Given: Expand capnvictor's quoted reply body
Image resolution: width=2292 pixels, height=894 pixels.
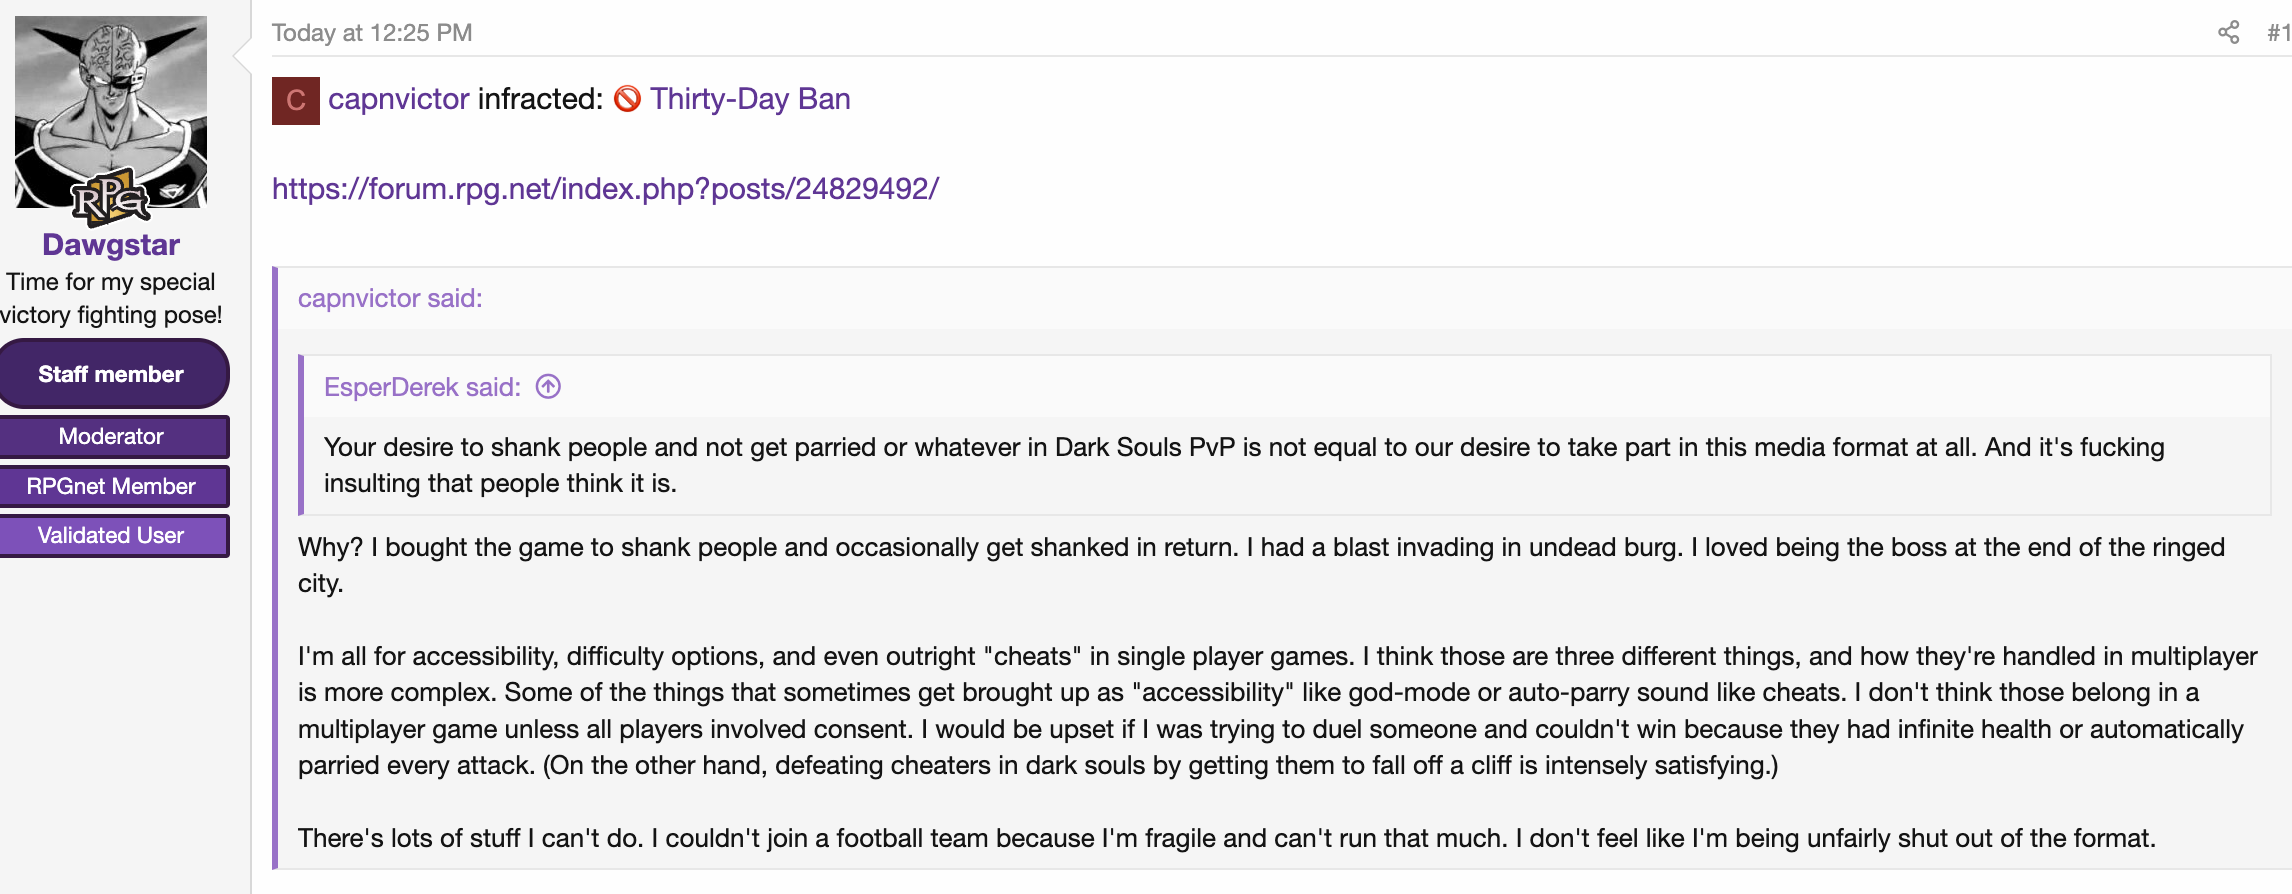Looking at the screenshot, I should (x=1280, y=692).
